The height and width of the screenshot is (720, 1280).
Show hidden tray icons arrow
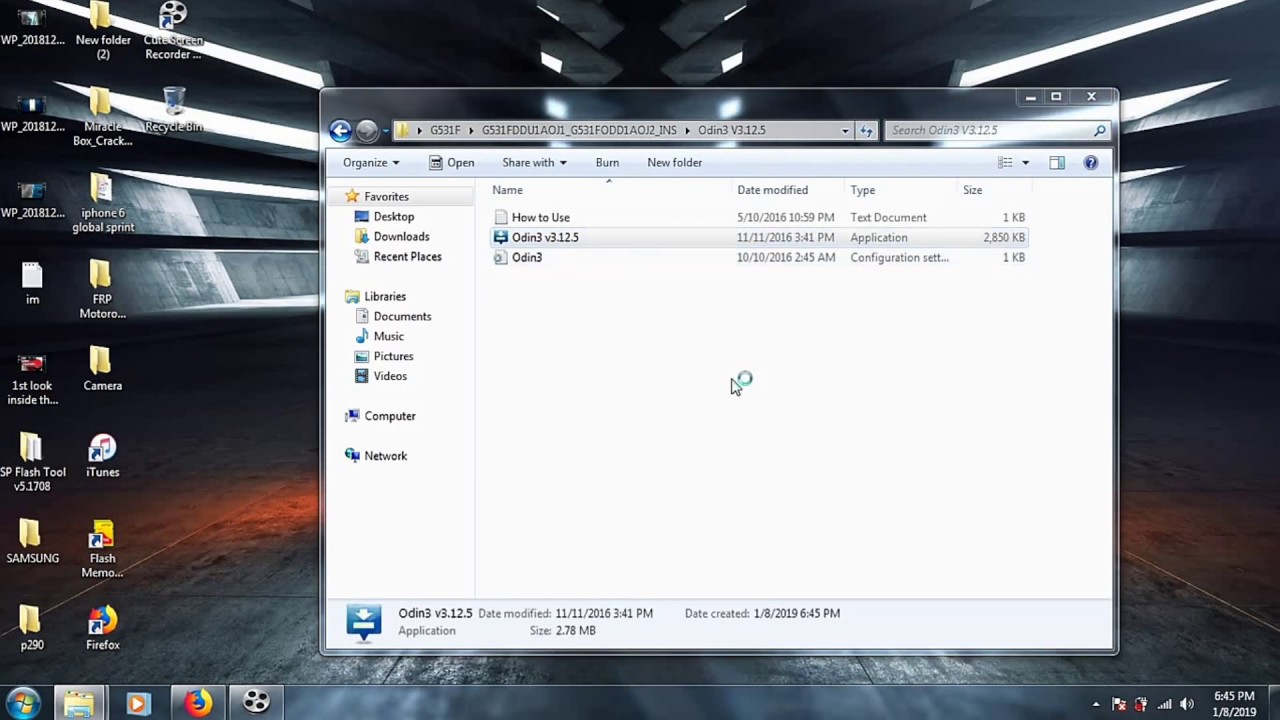point(1096,705)
